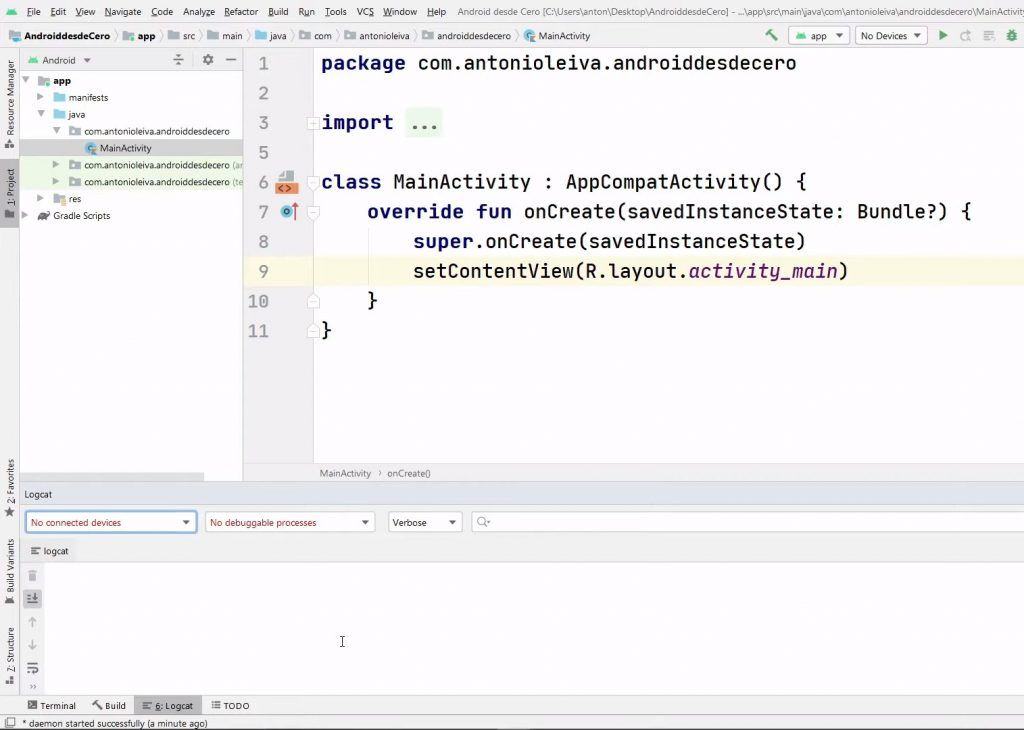Click the logcat search magnifier icon

[483, 522]
